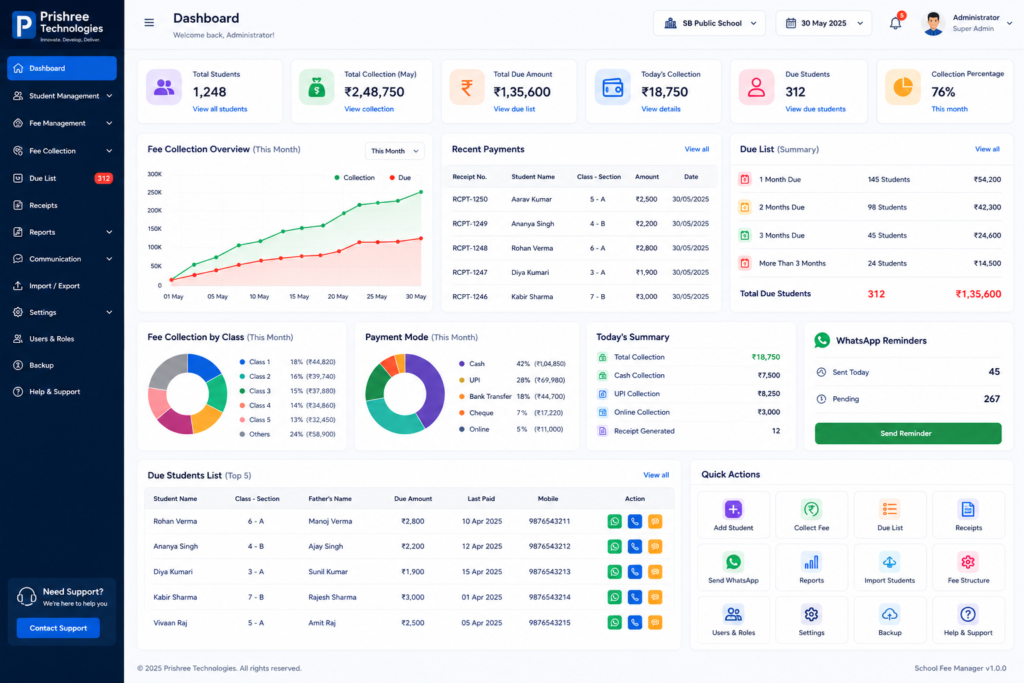The image size is (1024, 683).
Task: Open Send WhatsApp quick action
Action: (x=733, y=567)
